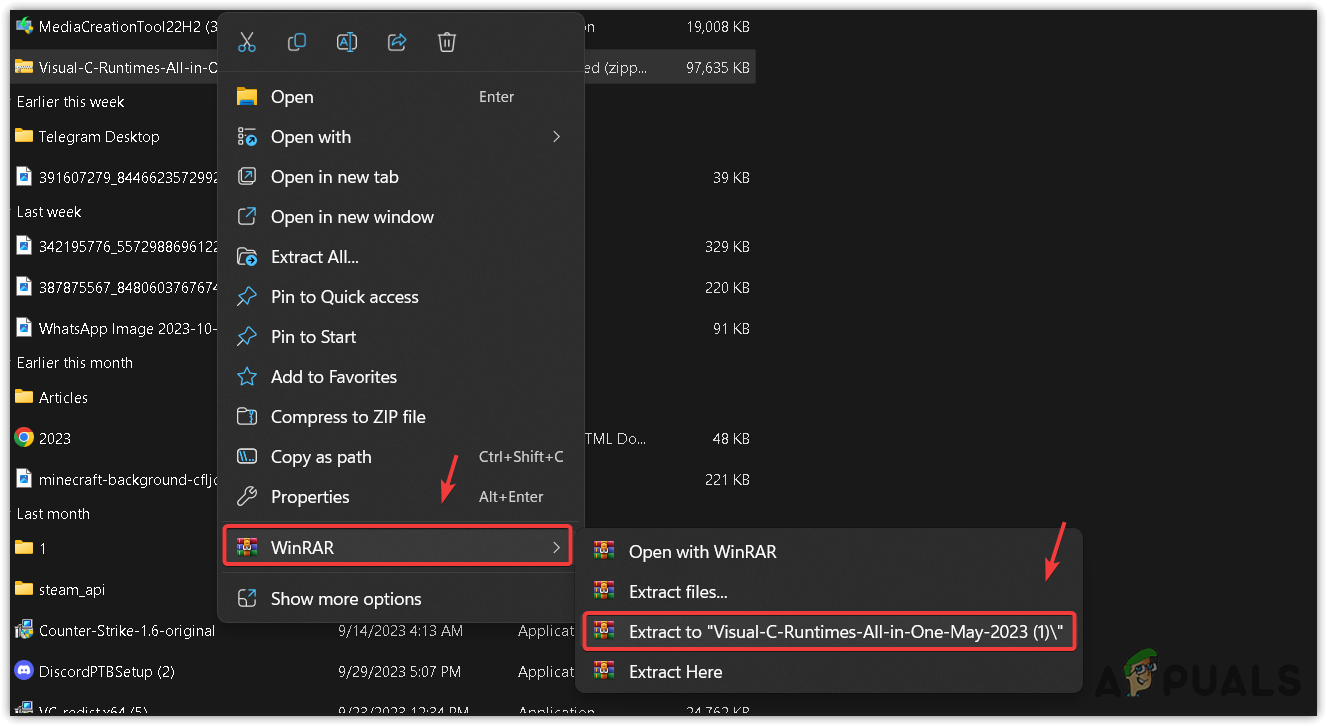Select the DiscordPTBSetup (2) file

pyautogui.click(x=107, y=672)
